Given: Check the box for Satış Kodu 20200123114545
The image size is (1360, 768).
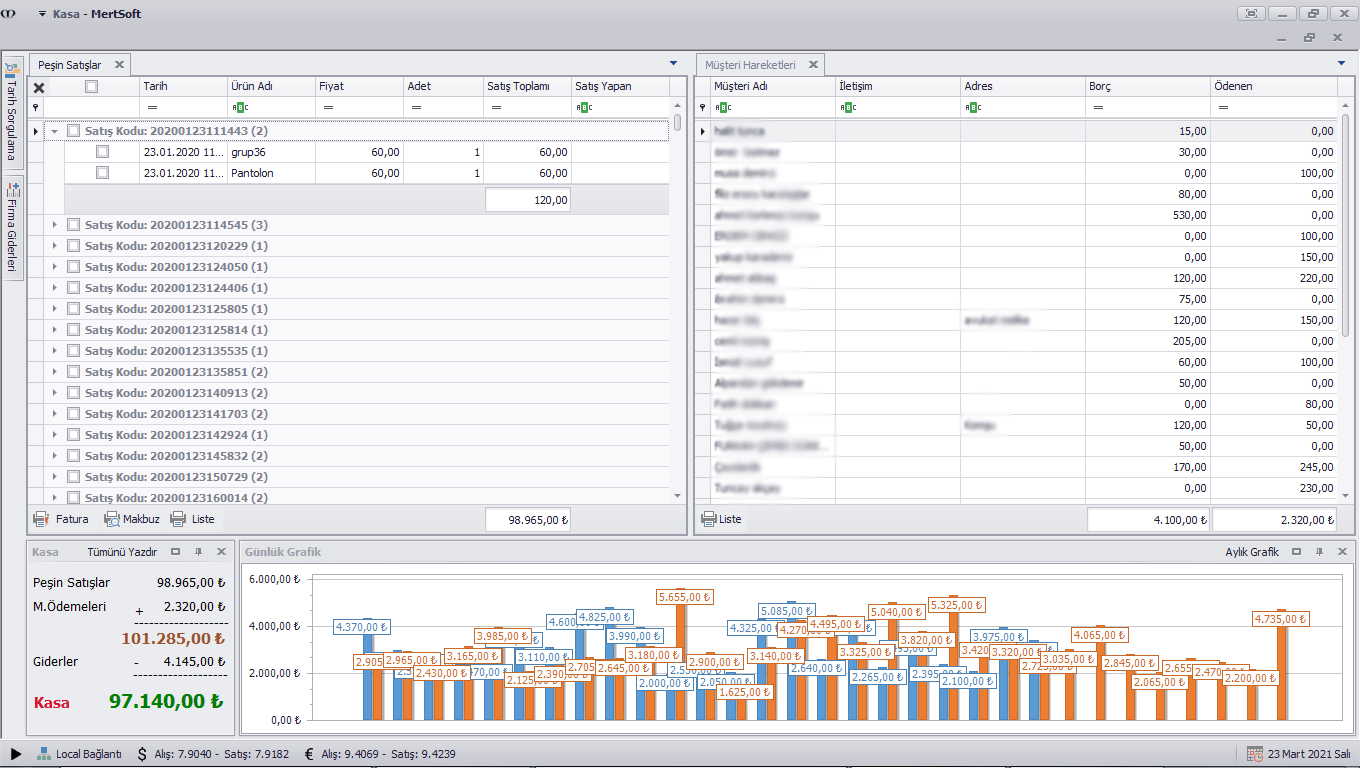Looking at the screenshot, I should coord(73,225).
